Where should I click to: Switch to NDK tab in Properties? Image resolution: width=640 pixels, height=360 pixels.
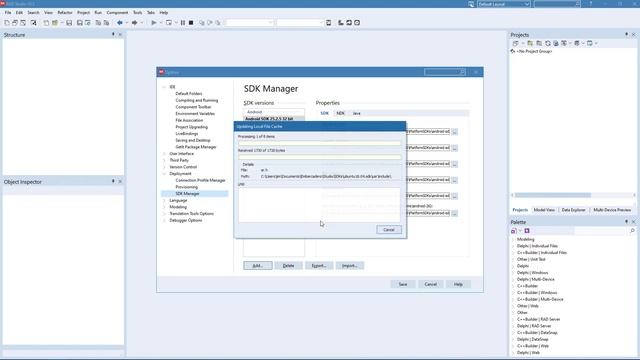340,113
